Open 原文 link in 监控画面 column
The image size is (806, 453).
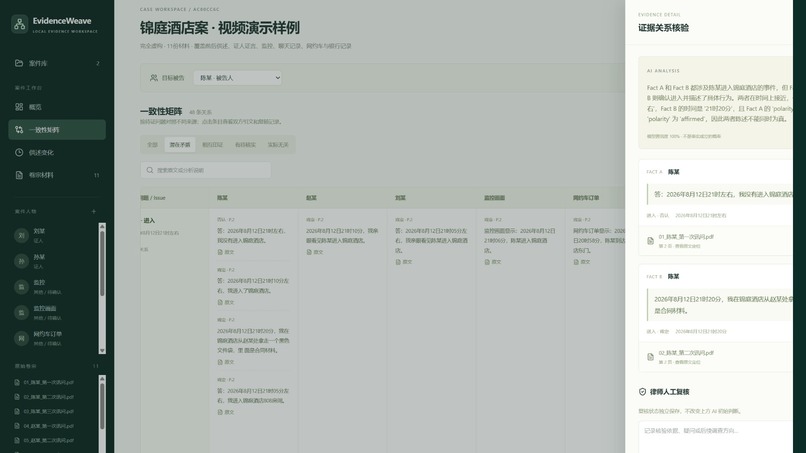pyautogui.click(x=493, y=262)
